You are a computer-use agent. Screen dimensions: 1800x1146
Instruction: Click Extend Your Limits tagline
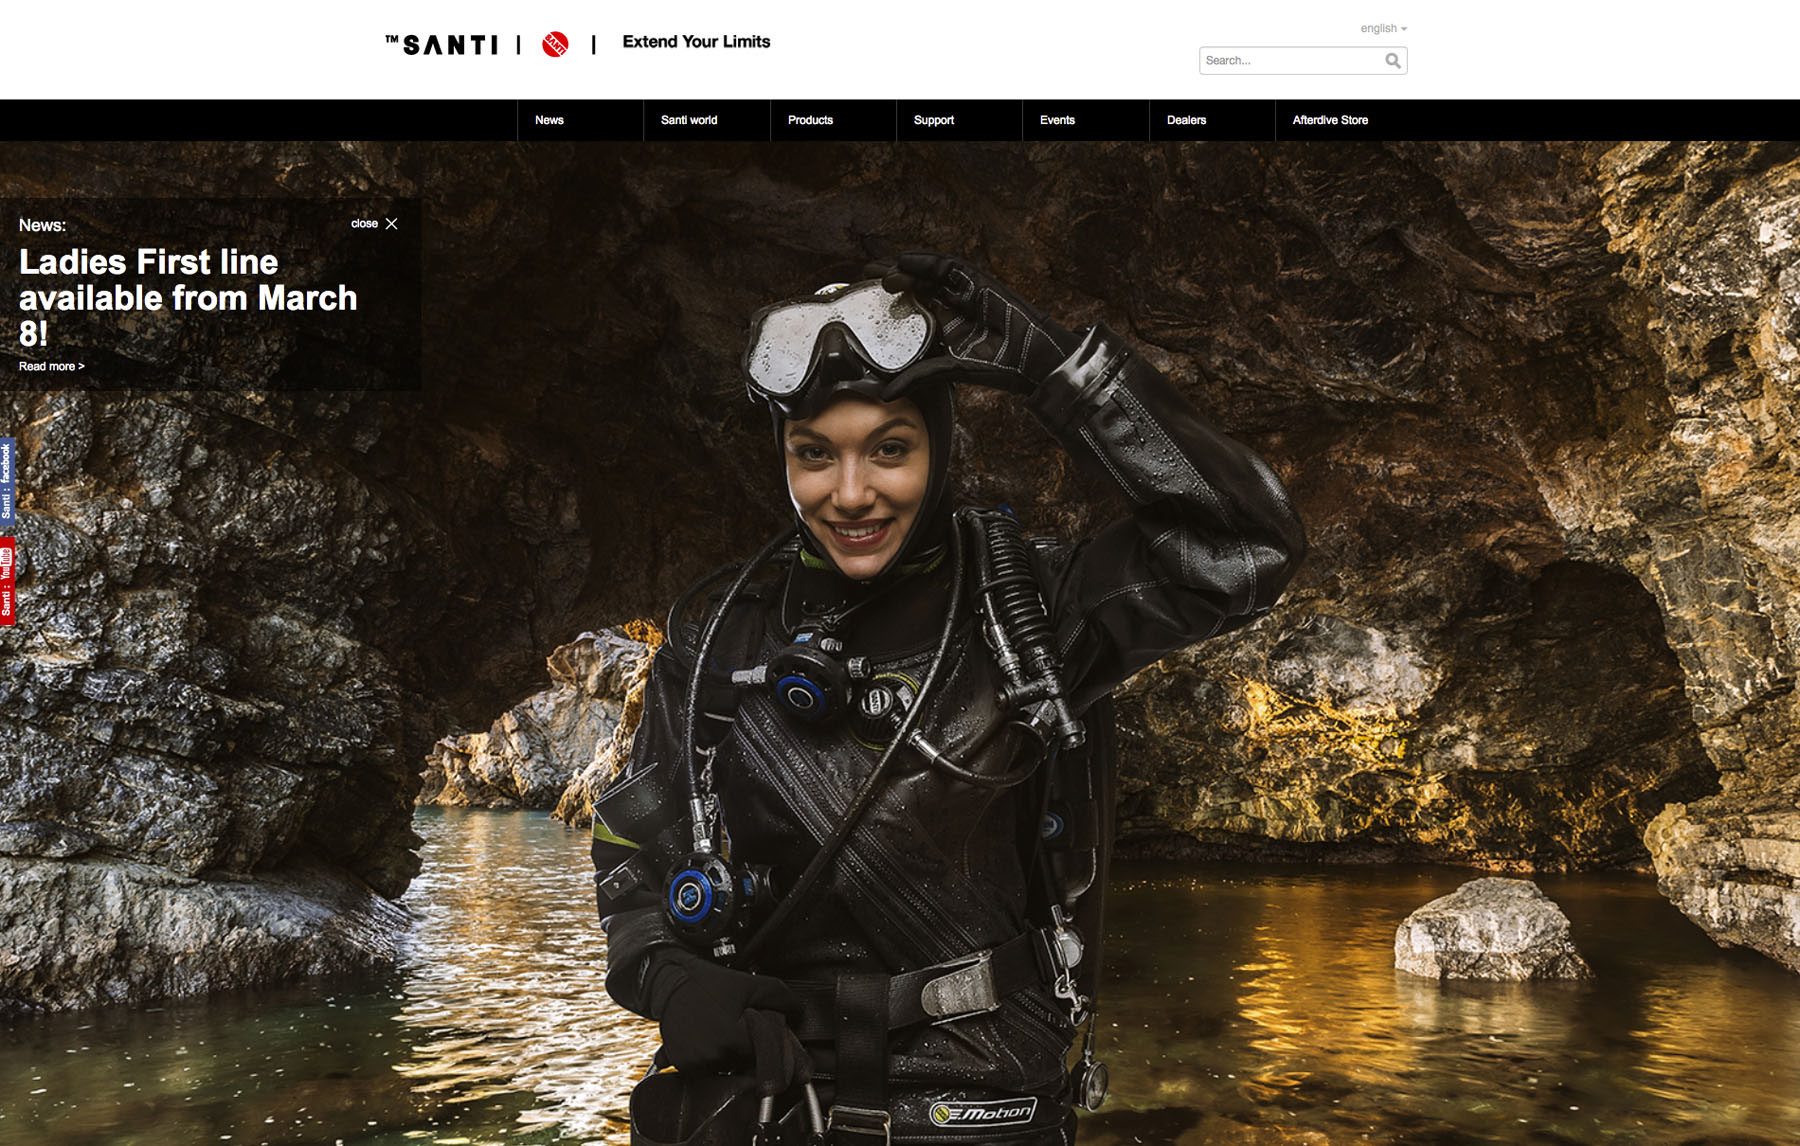(x=696, y=42)
